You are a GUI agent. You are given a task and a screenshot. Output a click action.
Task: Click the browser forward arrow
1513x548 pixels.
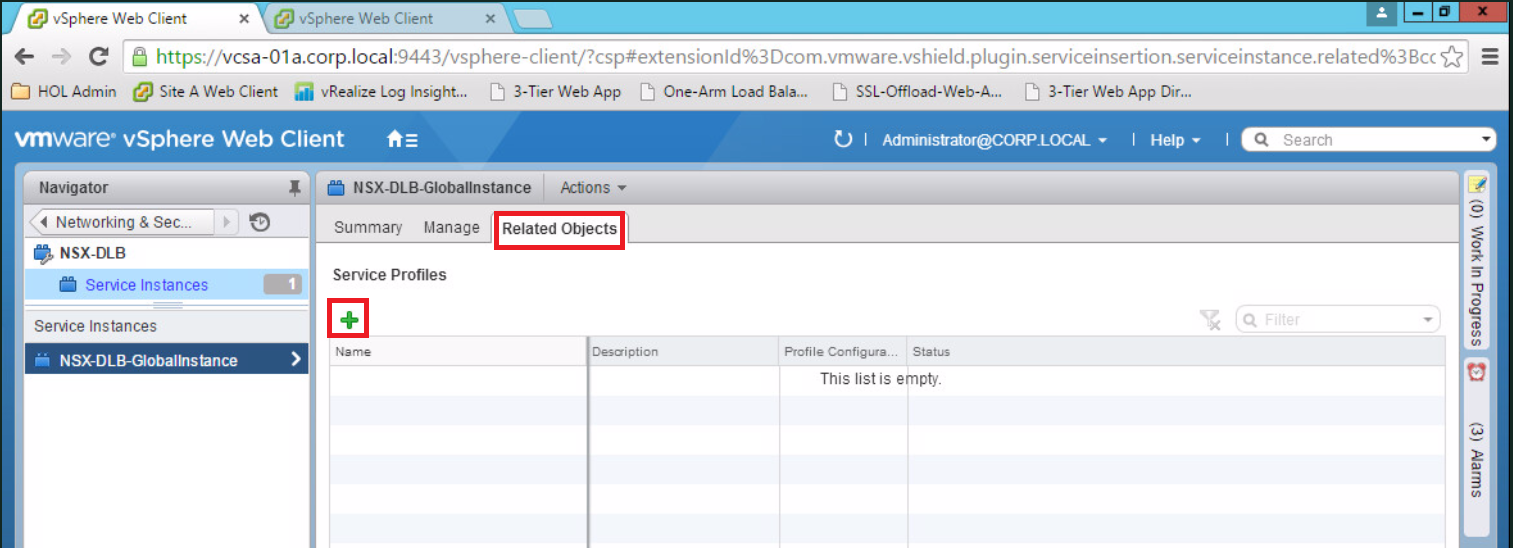pyautogui.click(x=61, y=57)
